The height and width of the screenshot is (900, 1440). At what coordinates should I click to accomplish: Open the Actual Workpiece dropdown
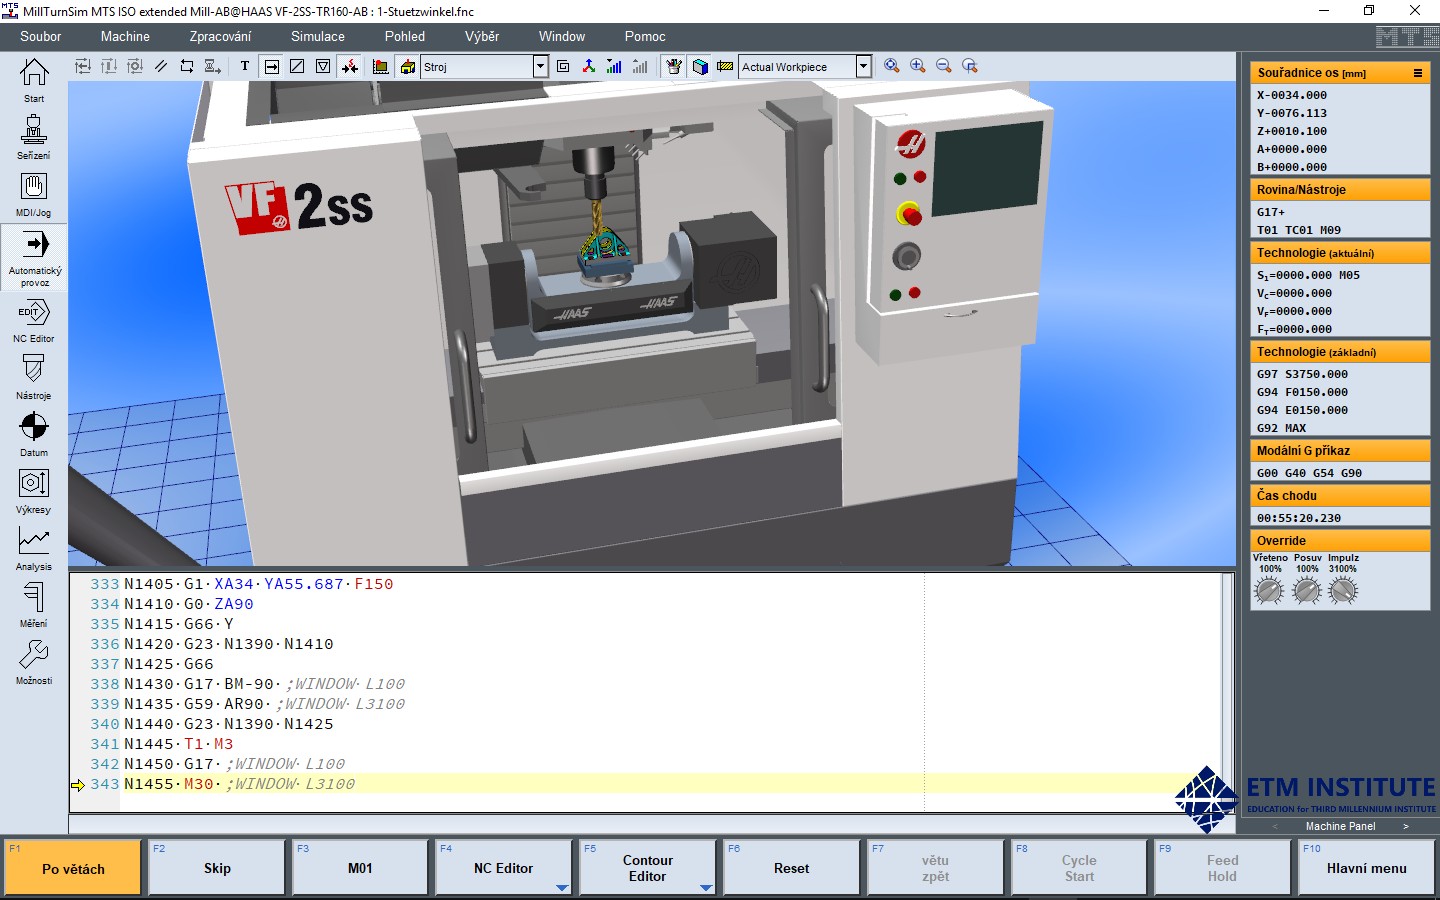[863, 67]
